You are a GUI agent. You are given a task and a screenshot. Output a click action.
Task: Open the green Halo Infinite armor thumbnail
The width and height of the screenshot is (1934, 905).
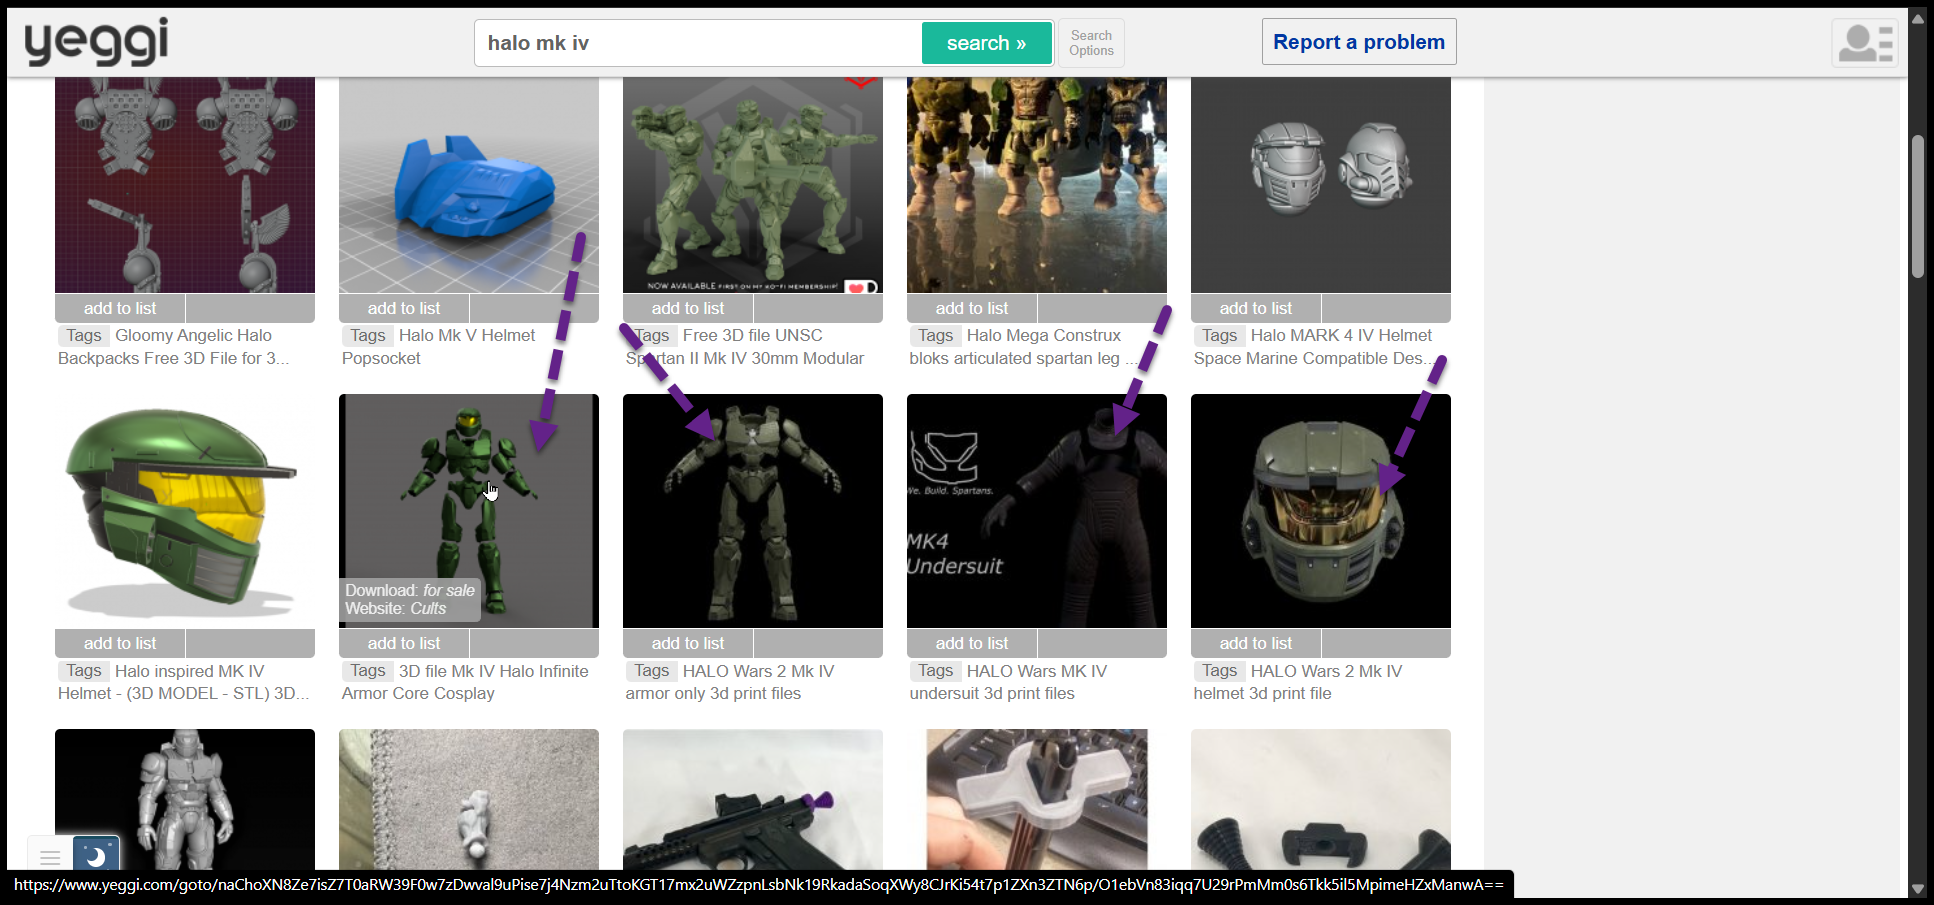(x=469, y=511)
